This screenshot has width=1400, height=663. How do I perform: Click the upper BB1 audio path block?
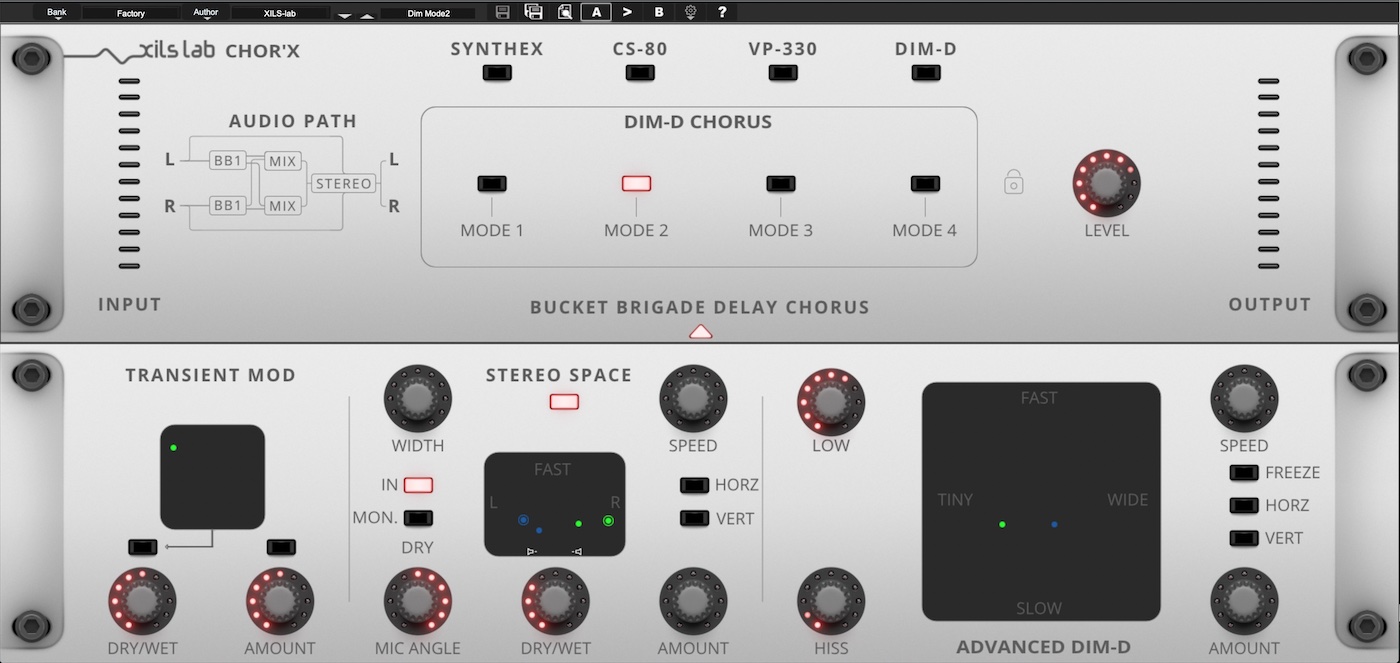(228, 160)
